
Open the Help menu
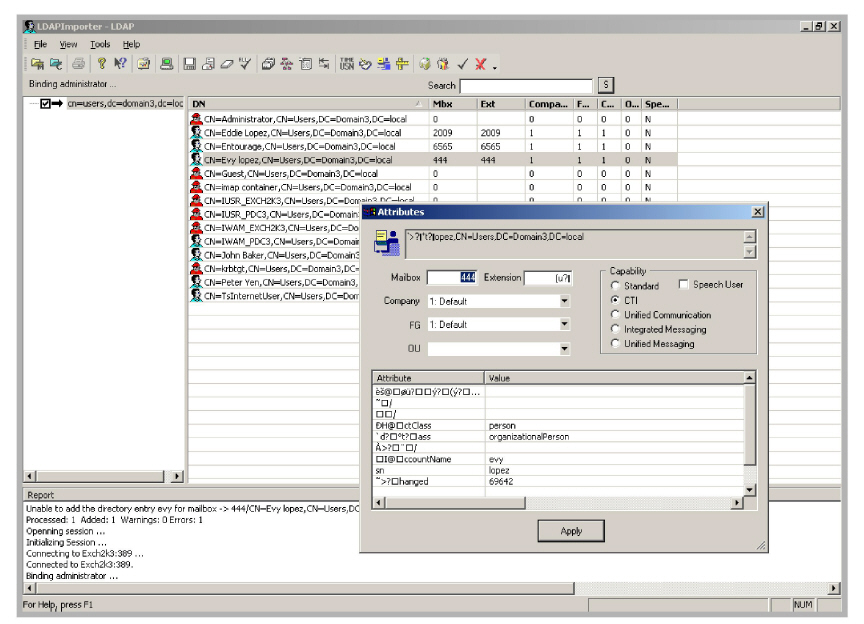click(x=131, y=44)
